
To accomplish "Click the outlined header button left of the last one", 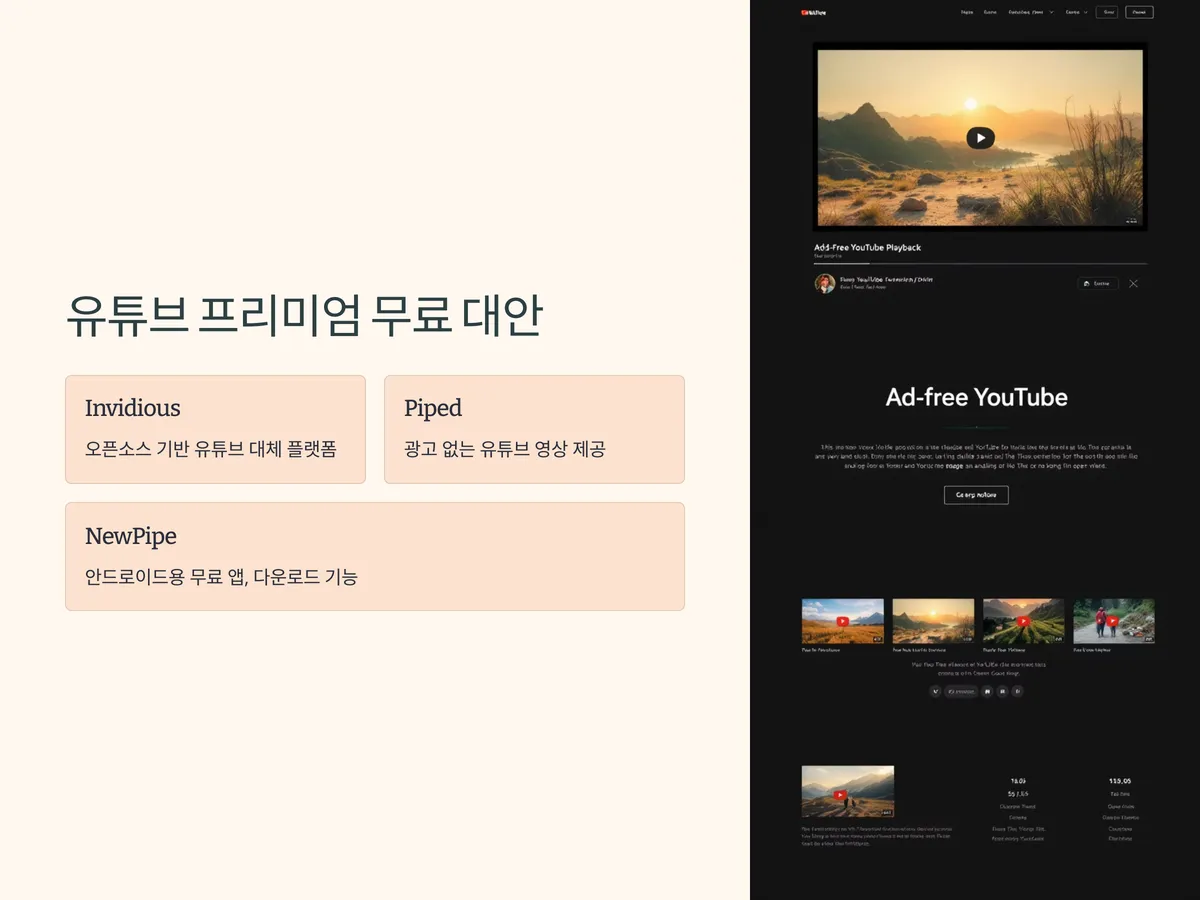I will click(x=1107, y=12).
